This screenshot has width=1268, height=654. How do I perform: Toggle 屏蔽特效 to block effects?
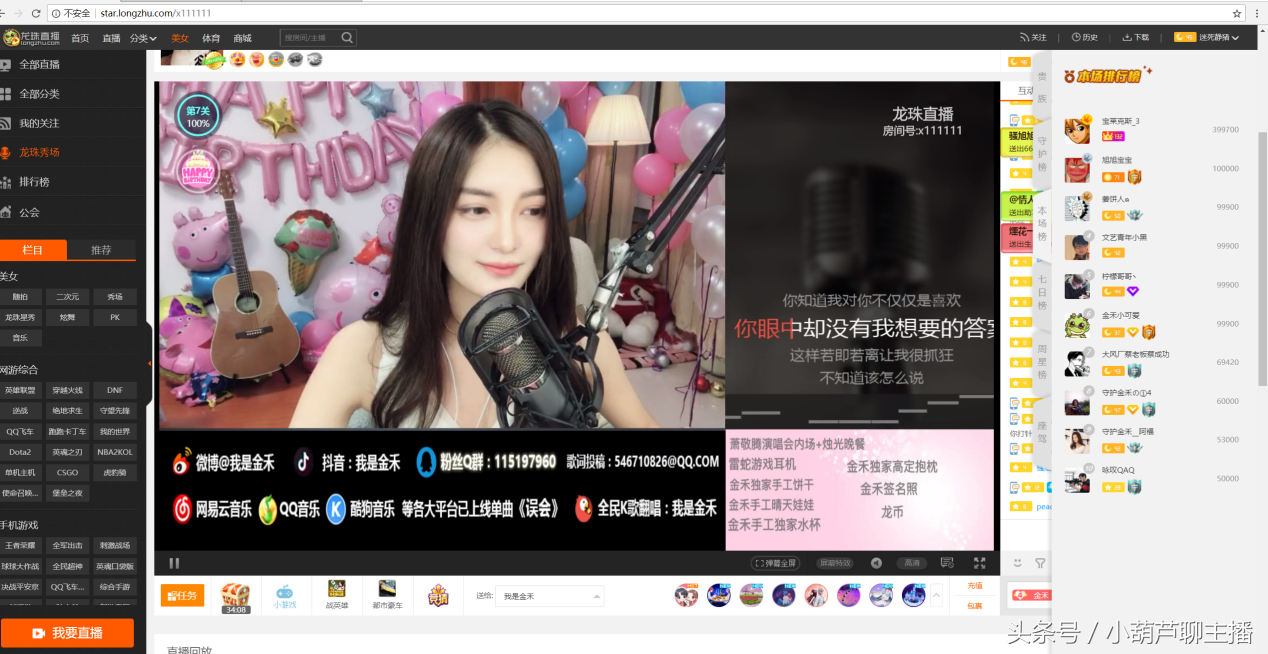(834, 563)
